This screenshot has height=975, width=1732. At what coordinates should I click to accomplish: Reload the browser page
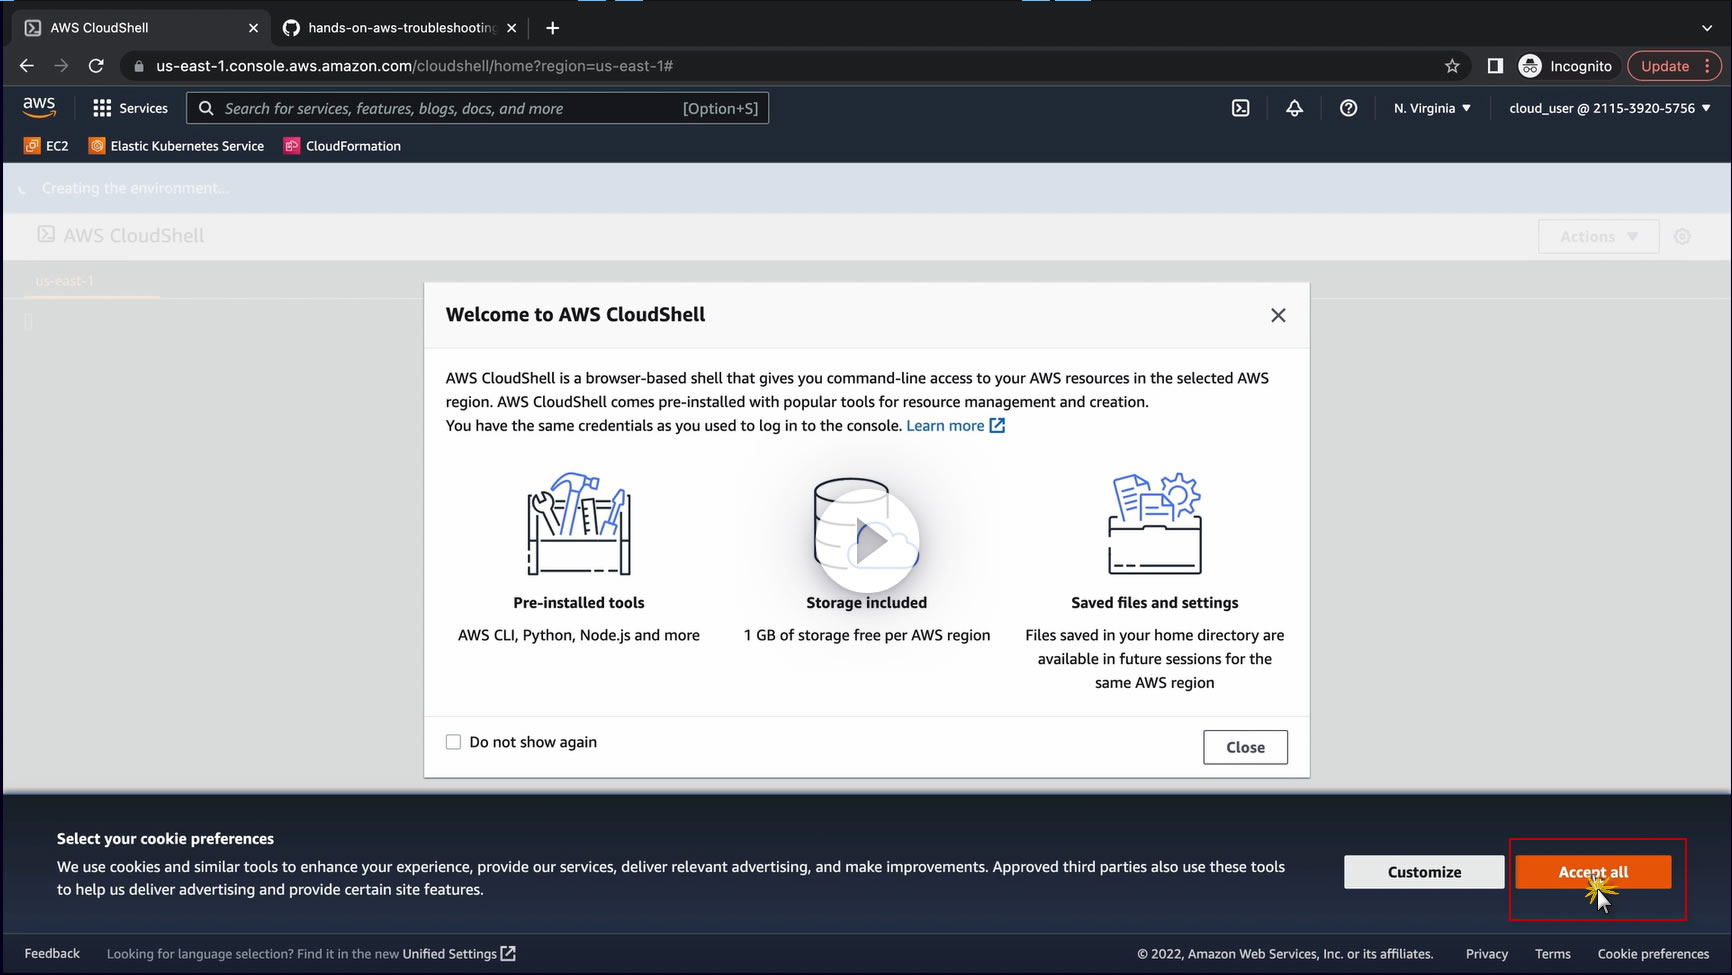96,66
